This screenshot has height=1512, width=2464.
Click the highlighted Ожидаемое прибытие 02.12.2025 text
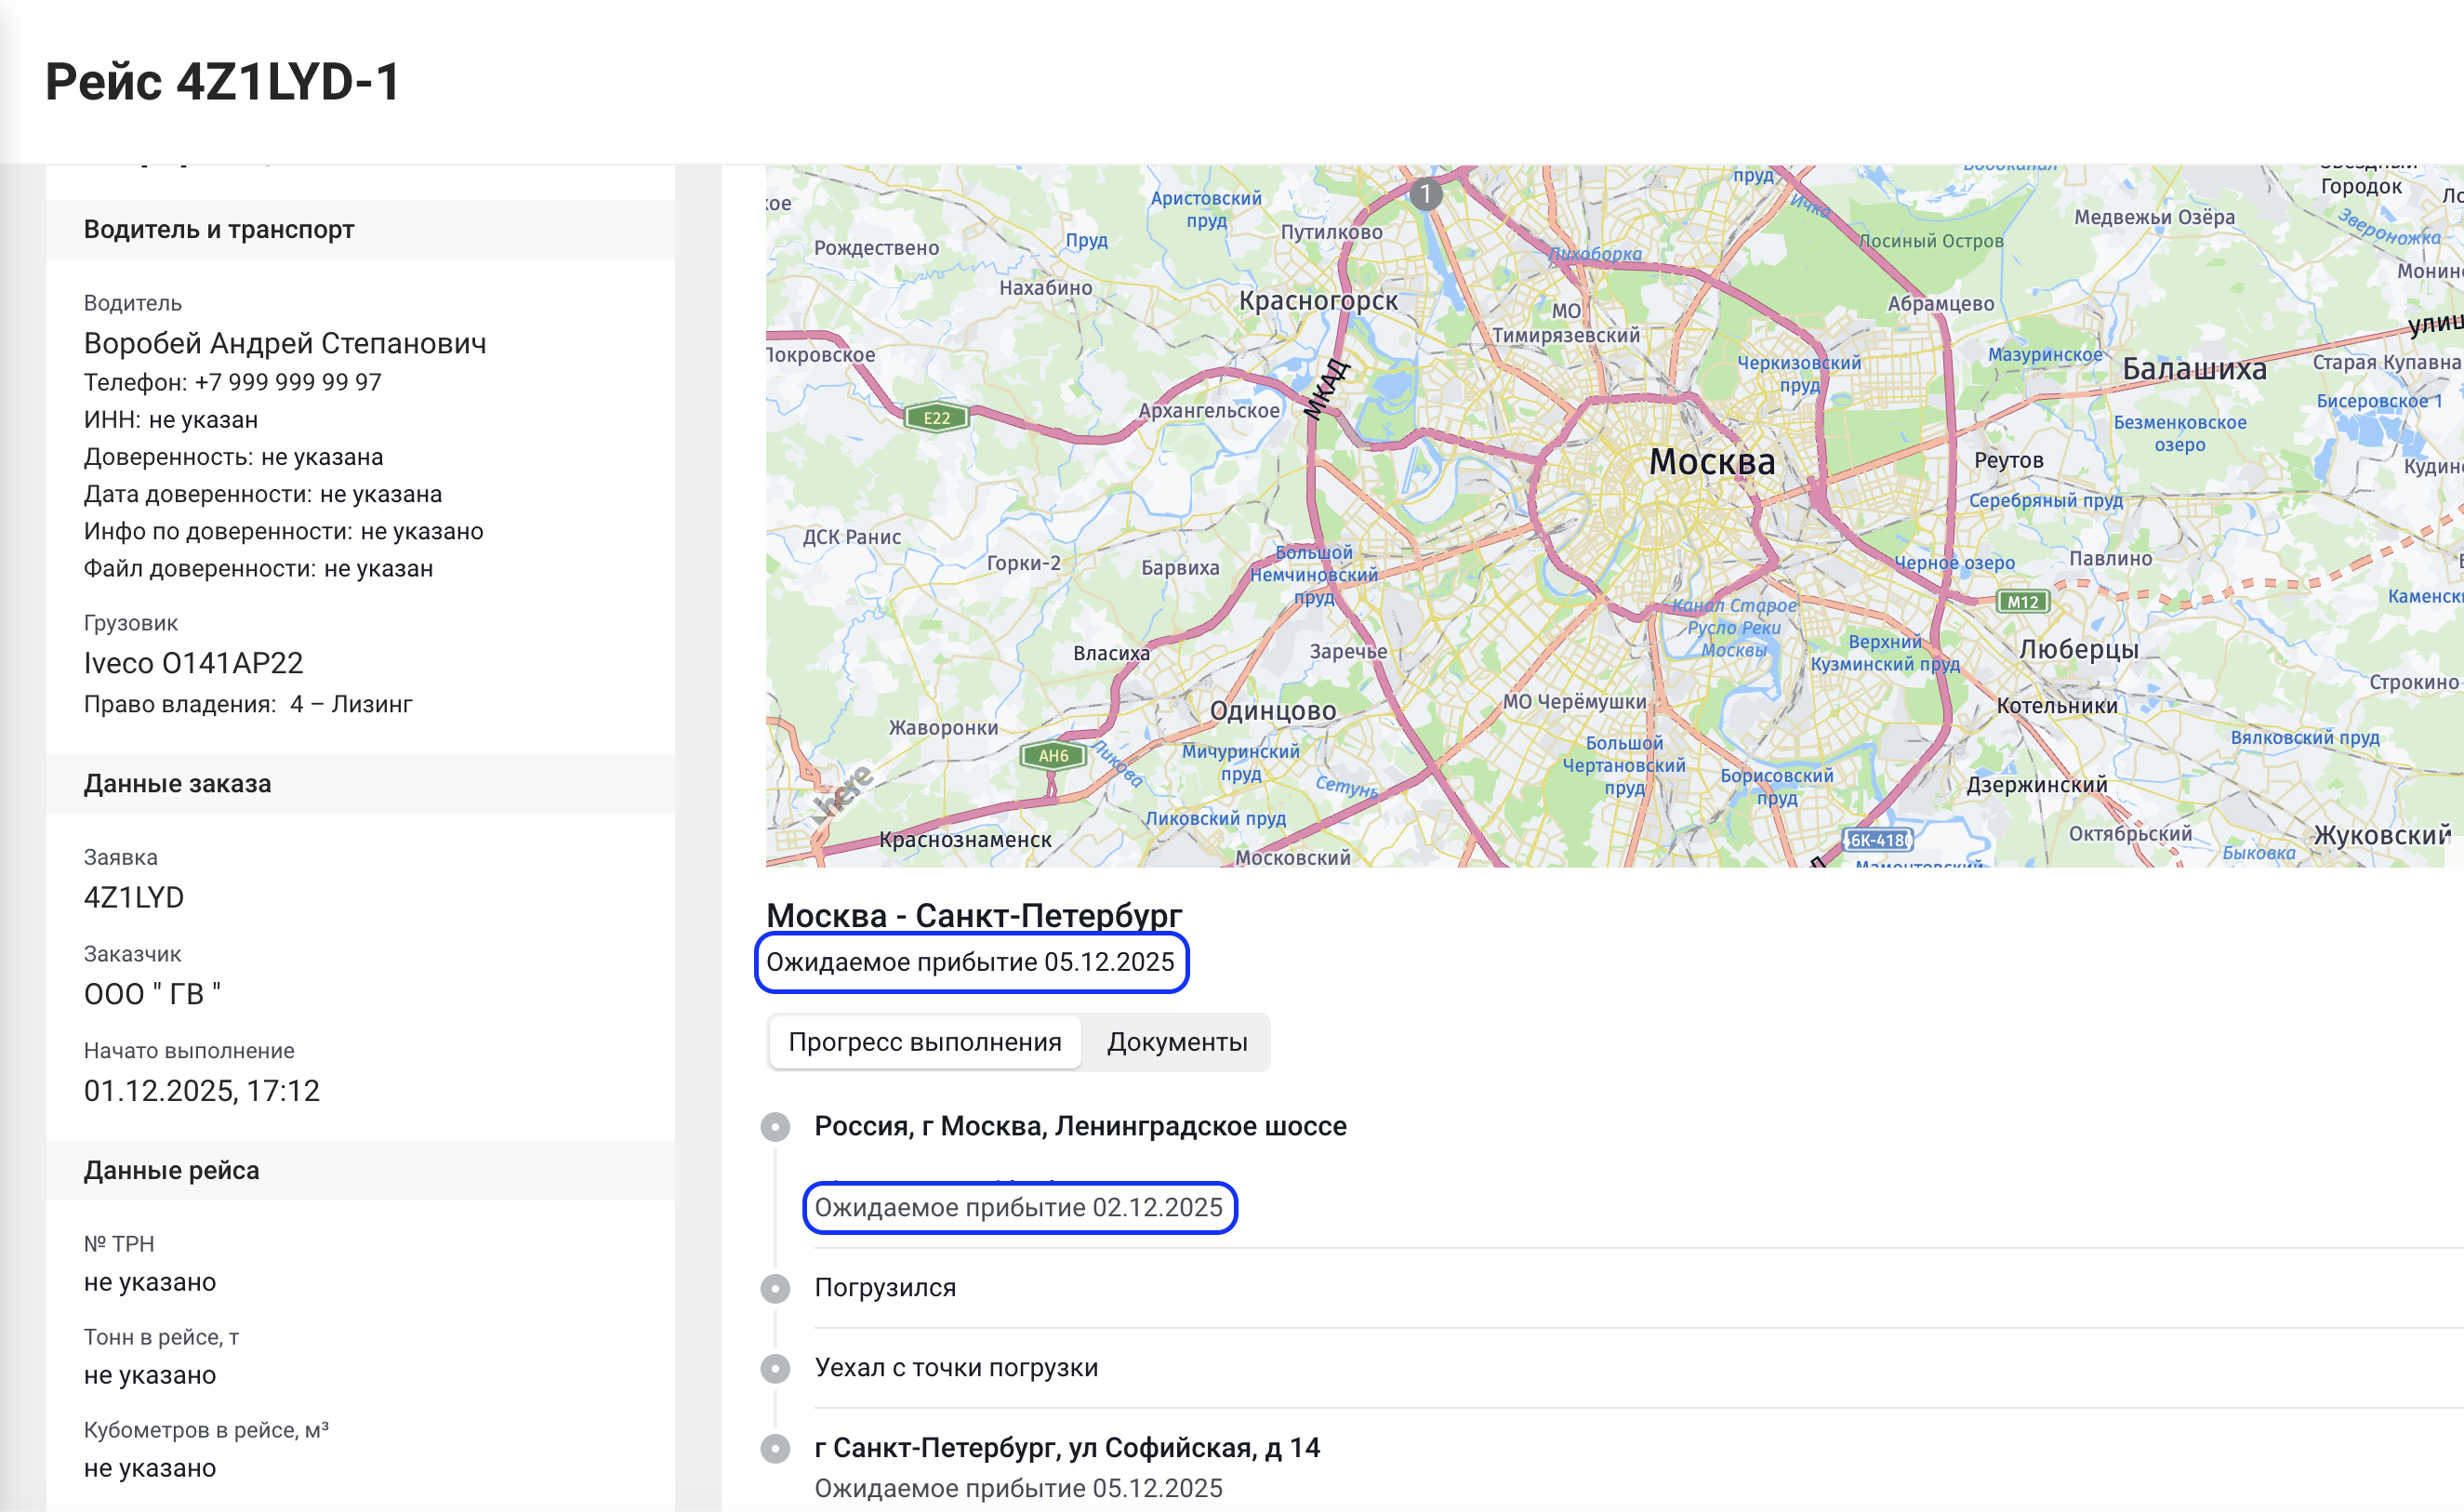tap(1018, 1207)
